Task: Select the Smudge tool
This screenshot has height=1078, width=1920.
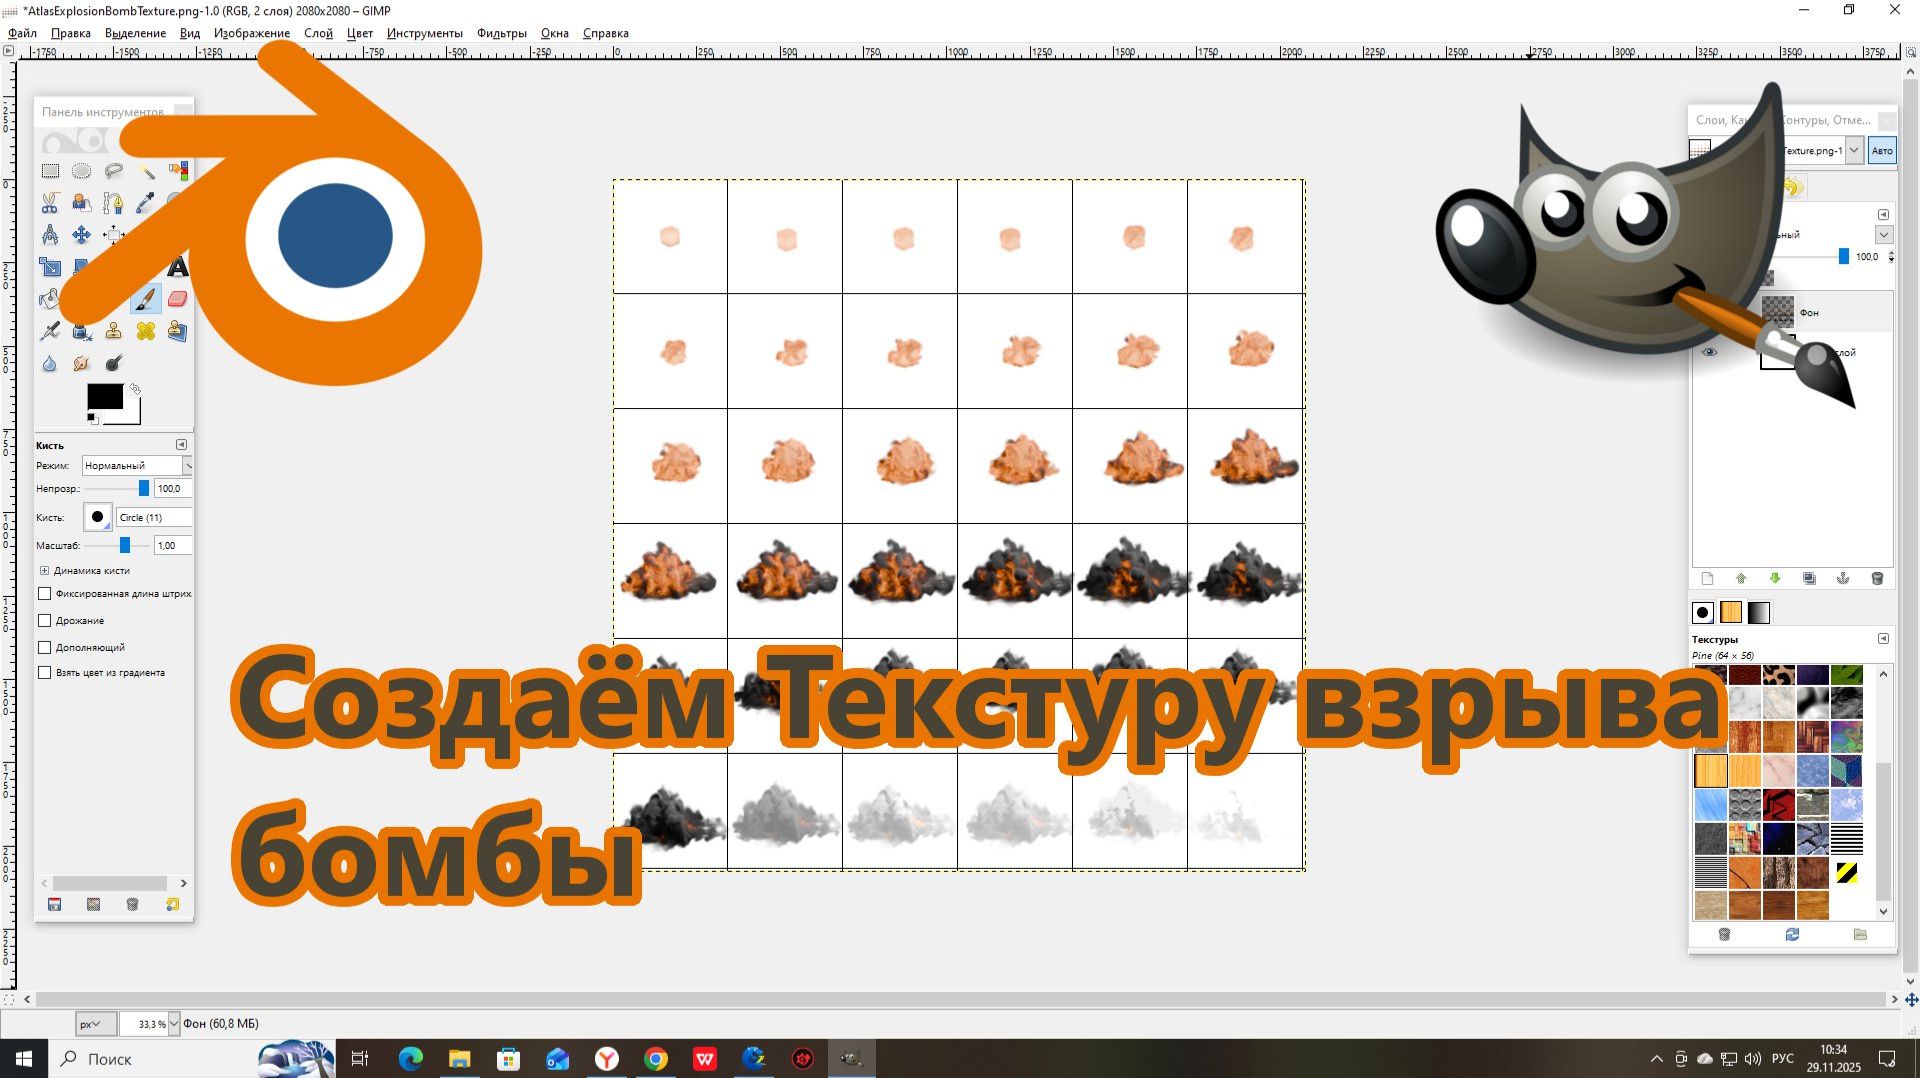Action: tap(82, 363)
